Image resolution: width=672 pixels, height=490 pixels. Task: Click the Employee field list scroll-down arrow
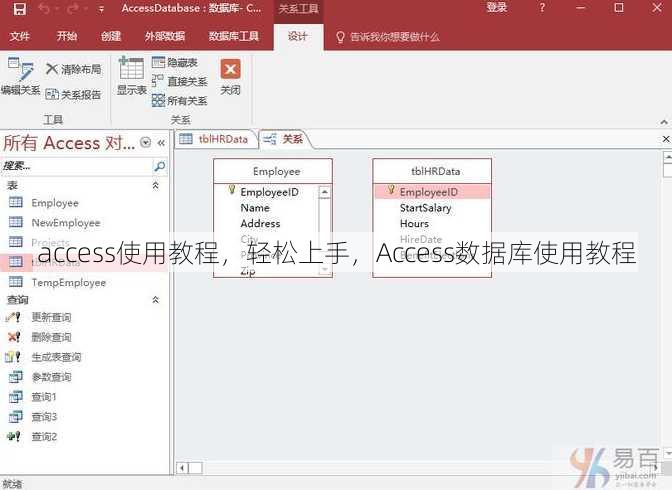[324, 269]
